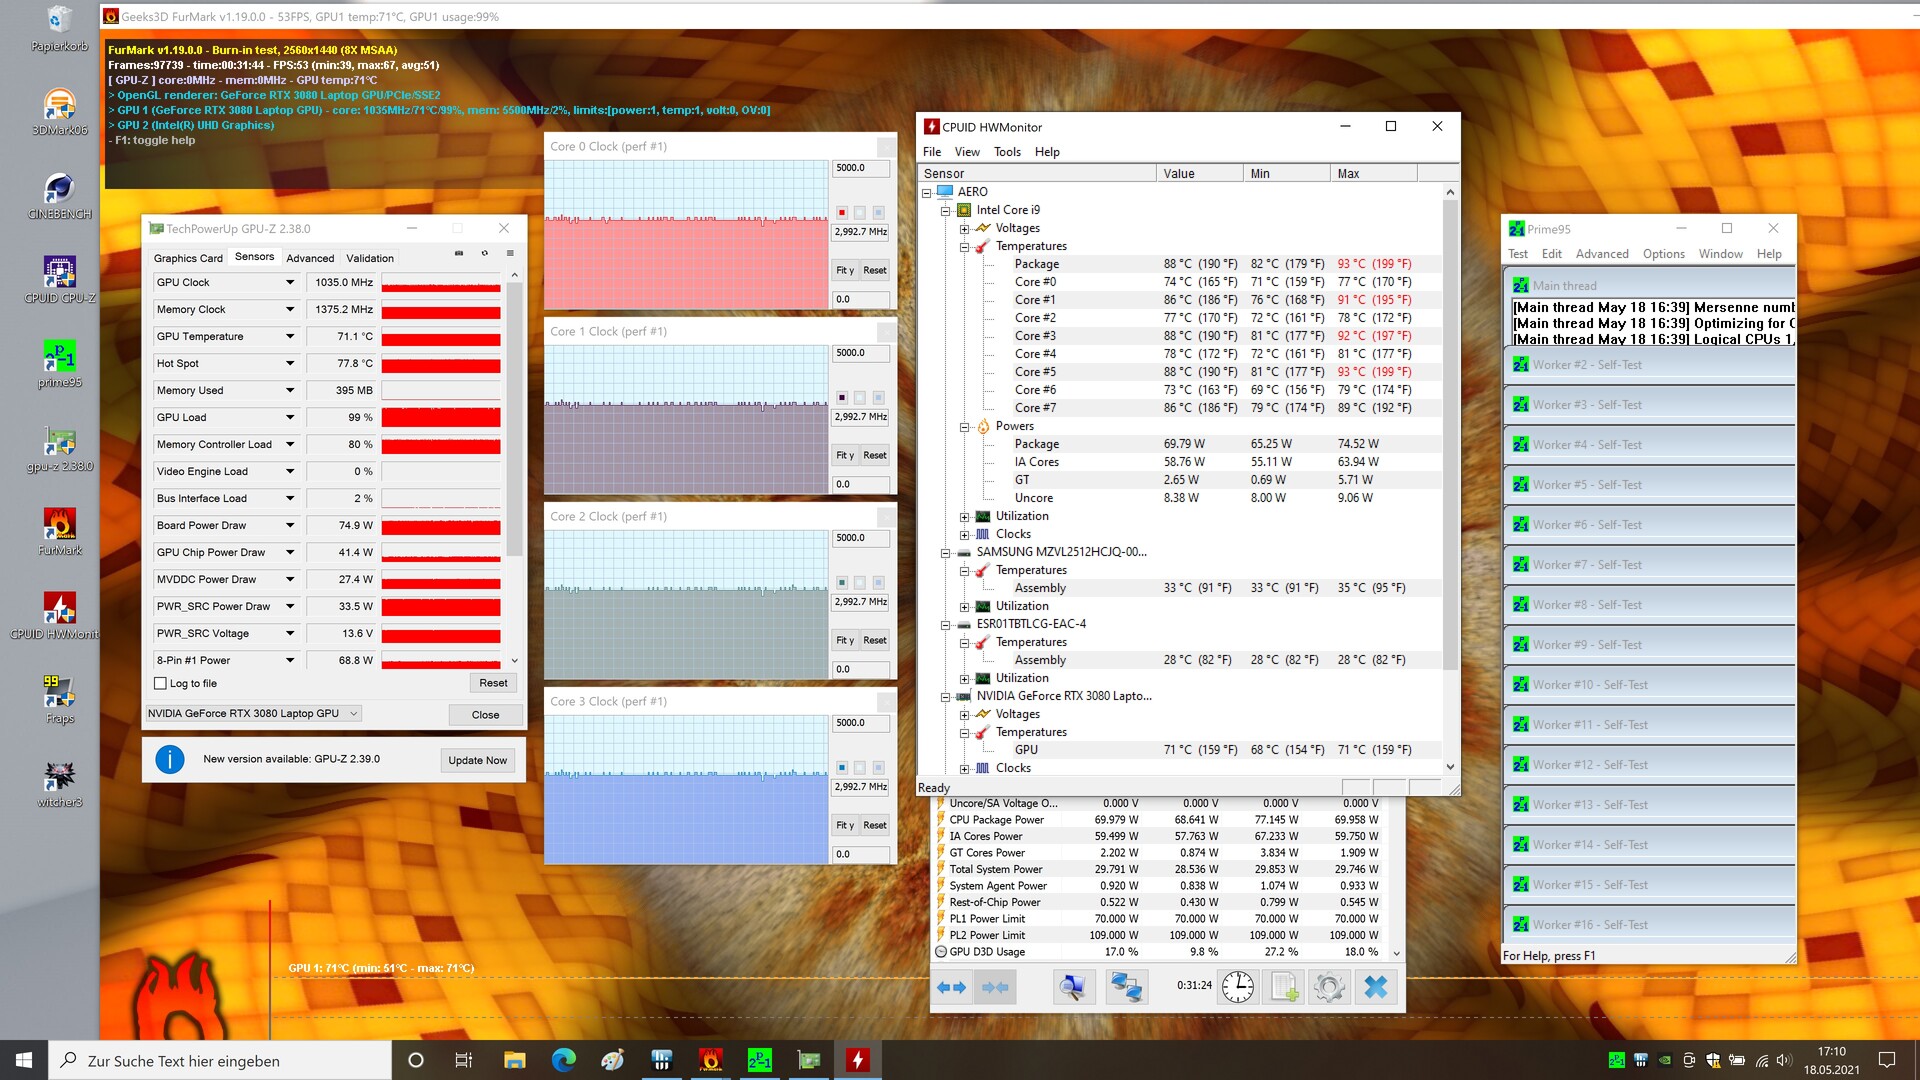1920x1080 pixels.
Task: Enable the Log to file checkbox
Action: (x=160, y=684)
